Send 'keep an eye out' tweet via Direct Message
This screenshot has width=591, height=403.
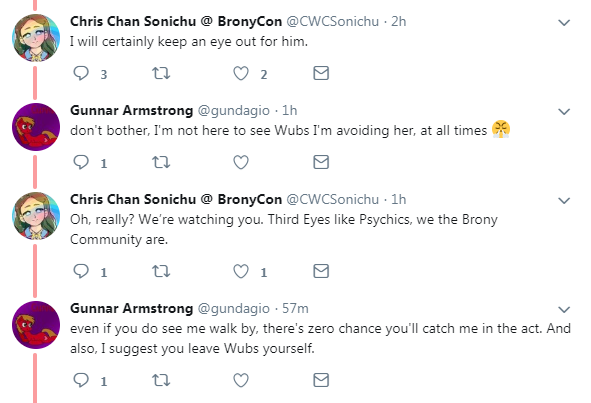point(321,73)
